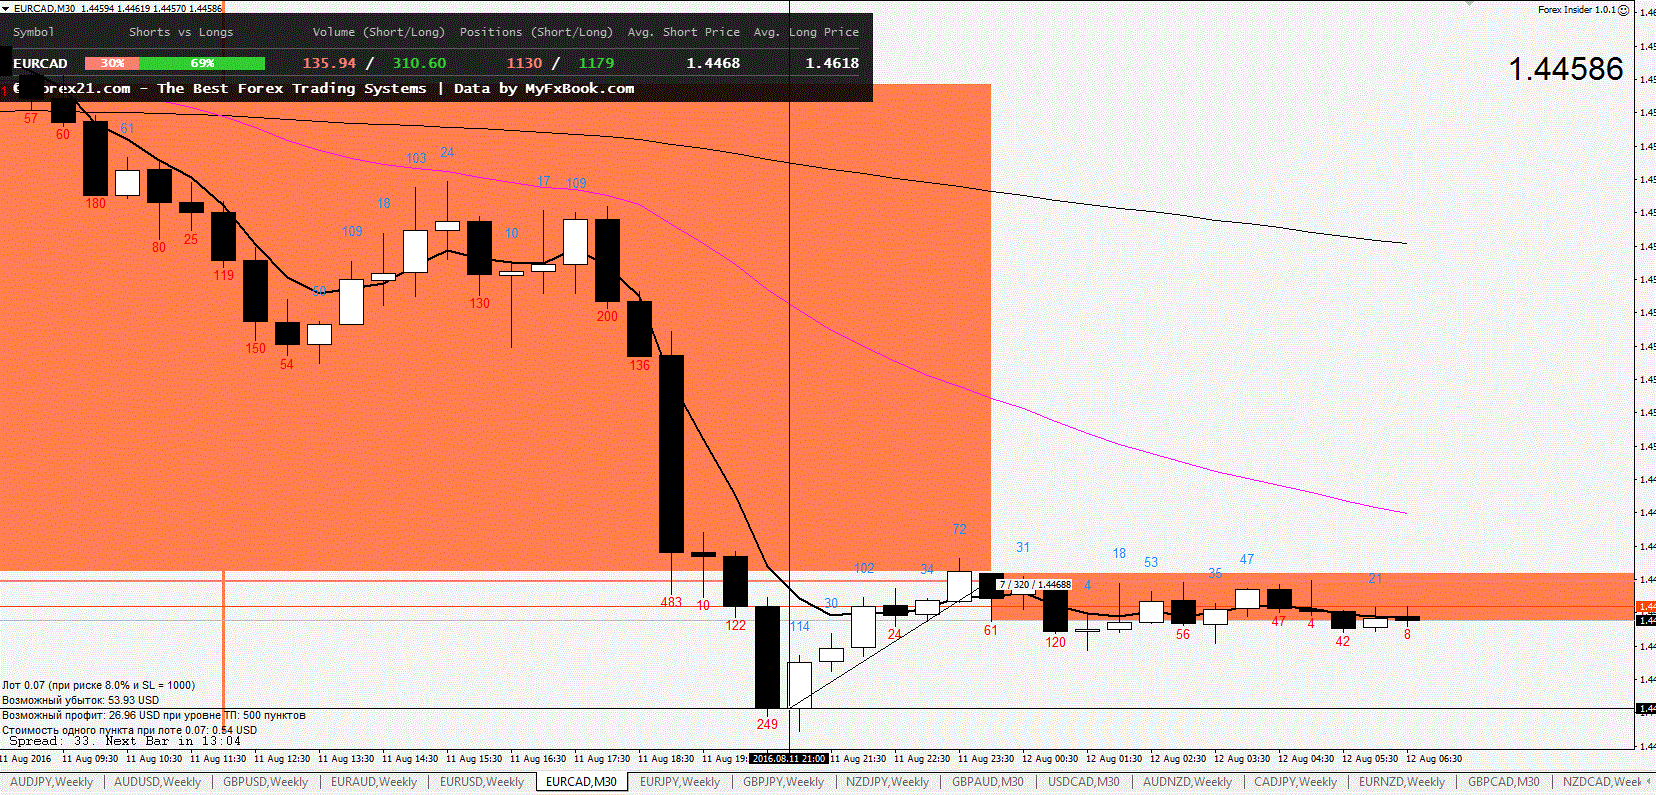
Task: Click the blue volume number 72
Action: click(x=959, y=529)
